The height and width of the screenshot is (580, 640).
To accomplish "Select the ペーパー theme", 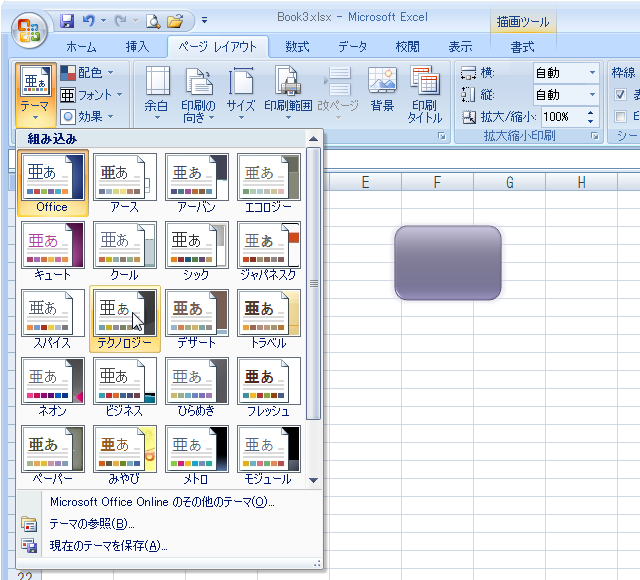I will pyautogui.click(x=53, y=455).
